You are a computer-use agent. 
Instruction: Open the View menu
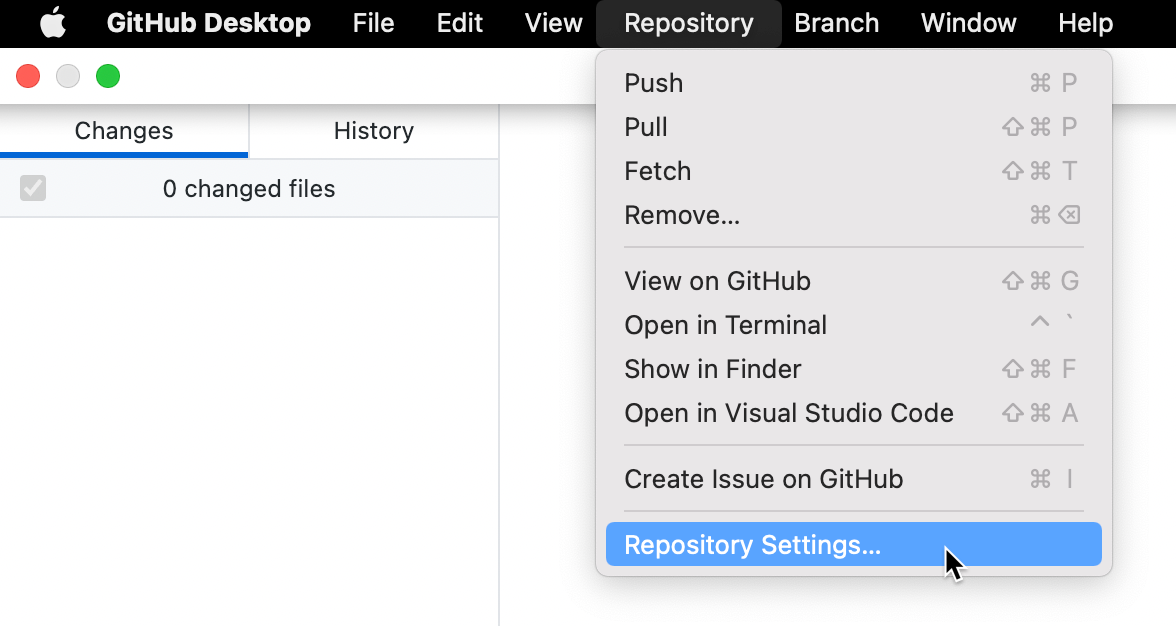552,23
